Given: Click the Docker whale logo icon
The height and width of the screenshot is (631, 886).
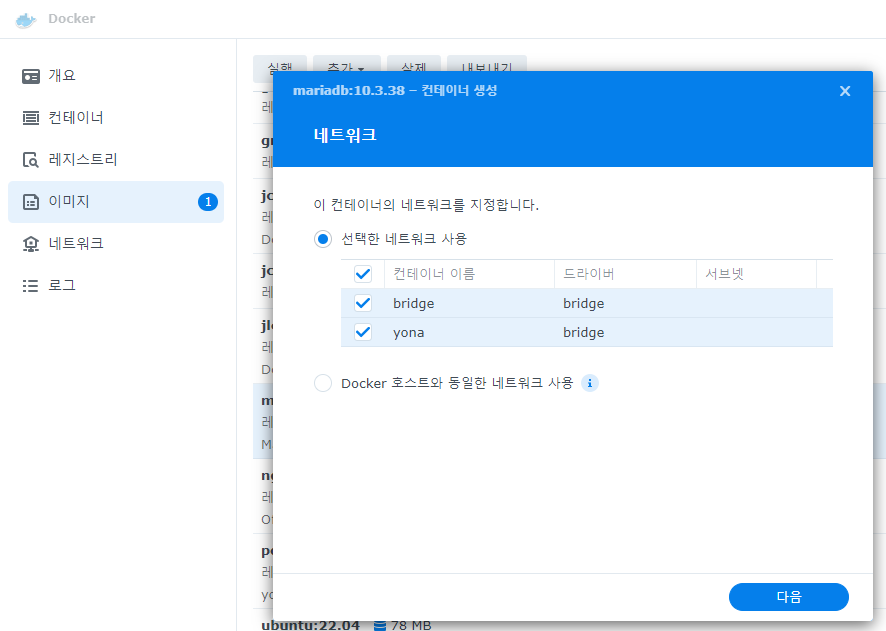Looking at the screenshot, I should point(26,19).
